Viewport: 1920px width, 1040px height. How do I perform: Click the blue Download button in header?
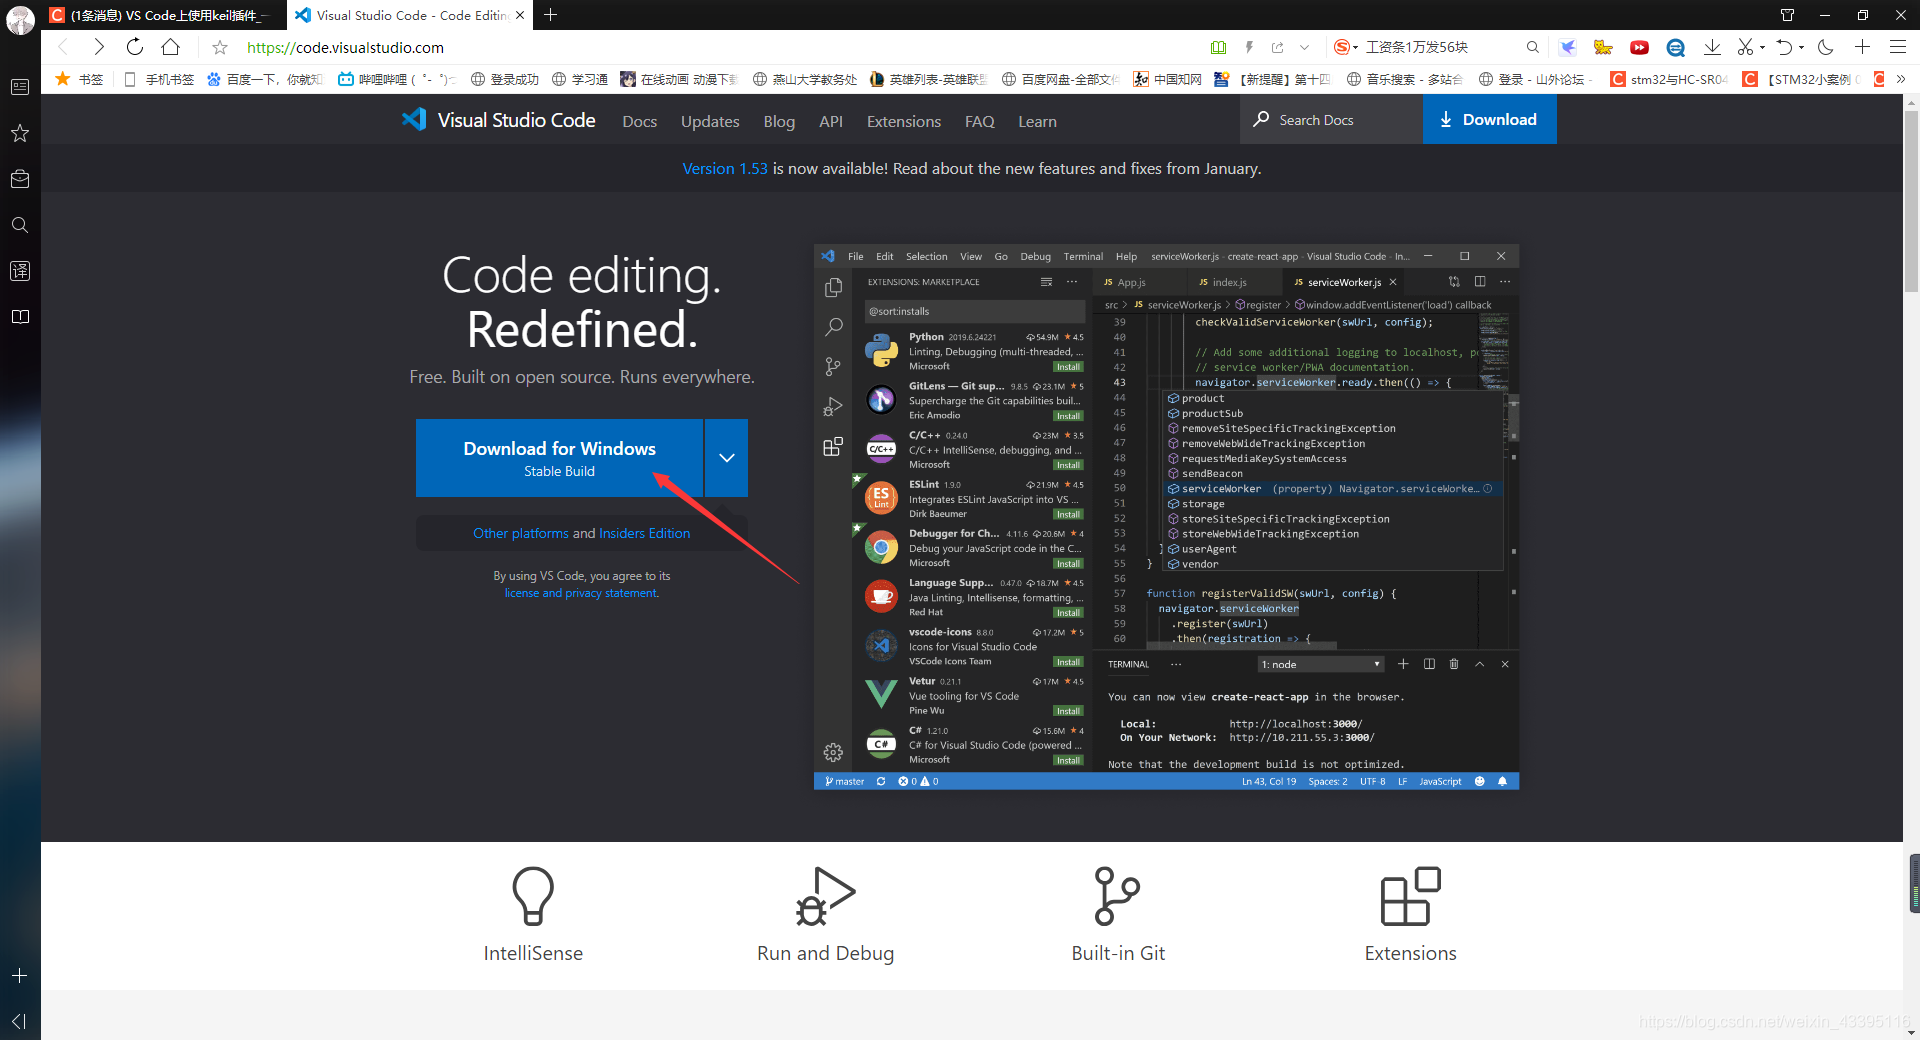(1489, 119)
